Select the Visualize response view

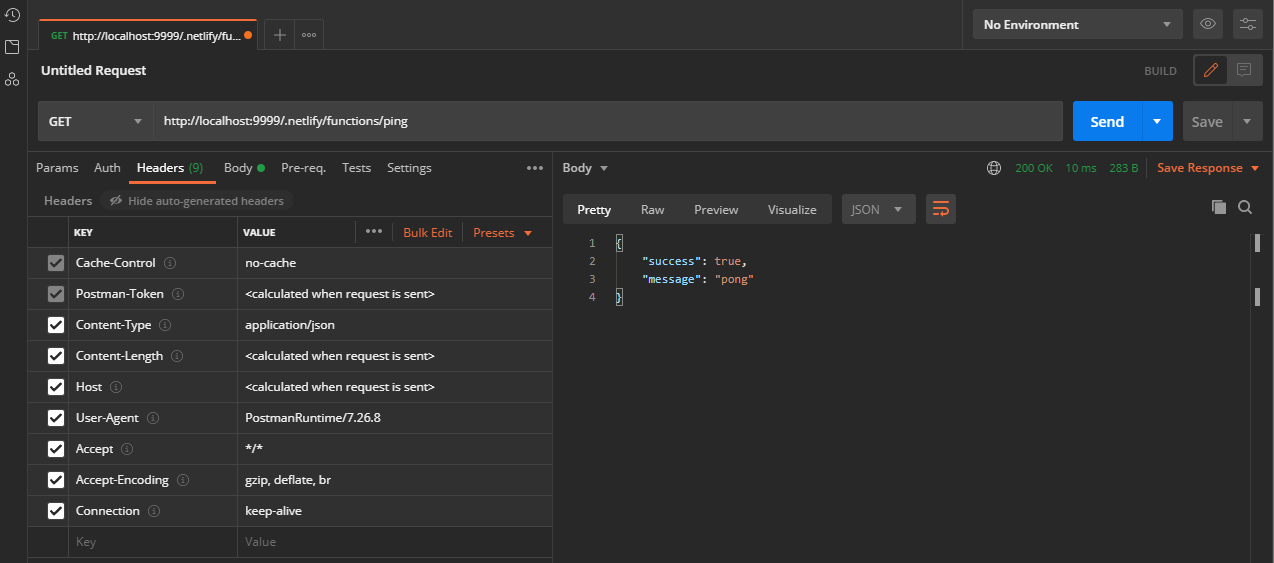(792, 209)
